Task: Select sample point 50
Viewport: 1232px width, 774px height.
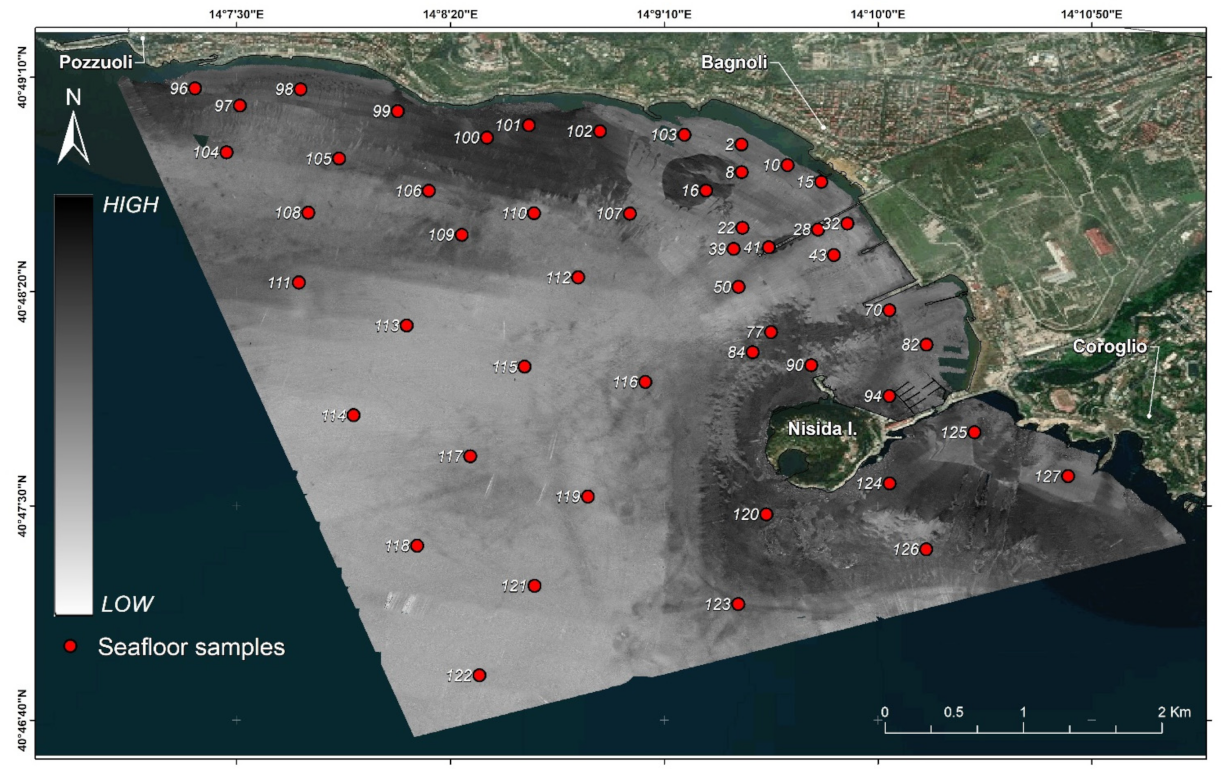Action: click(x=738, y=287)
